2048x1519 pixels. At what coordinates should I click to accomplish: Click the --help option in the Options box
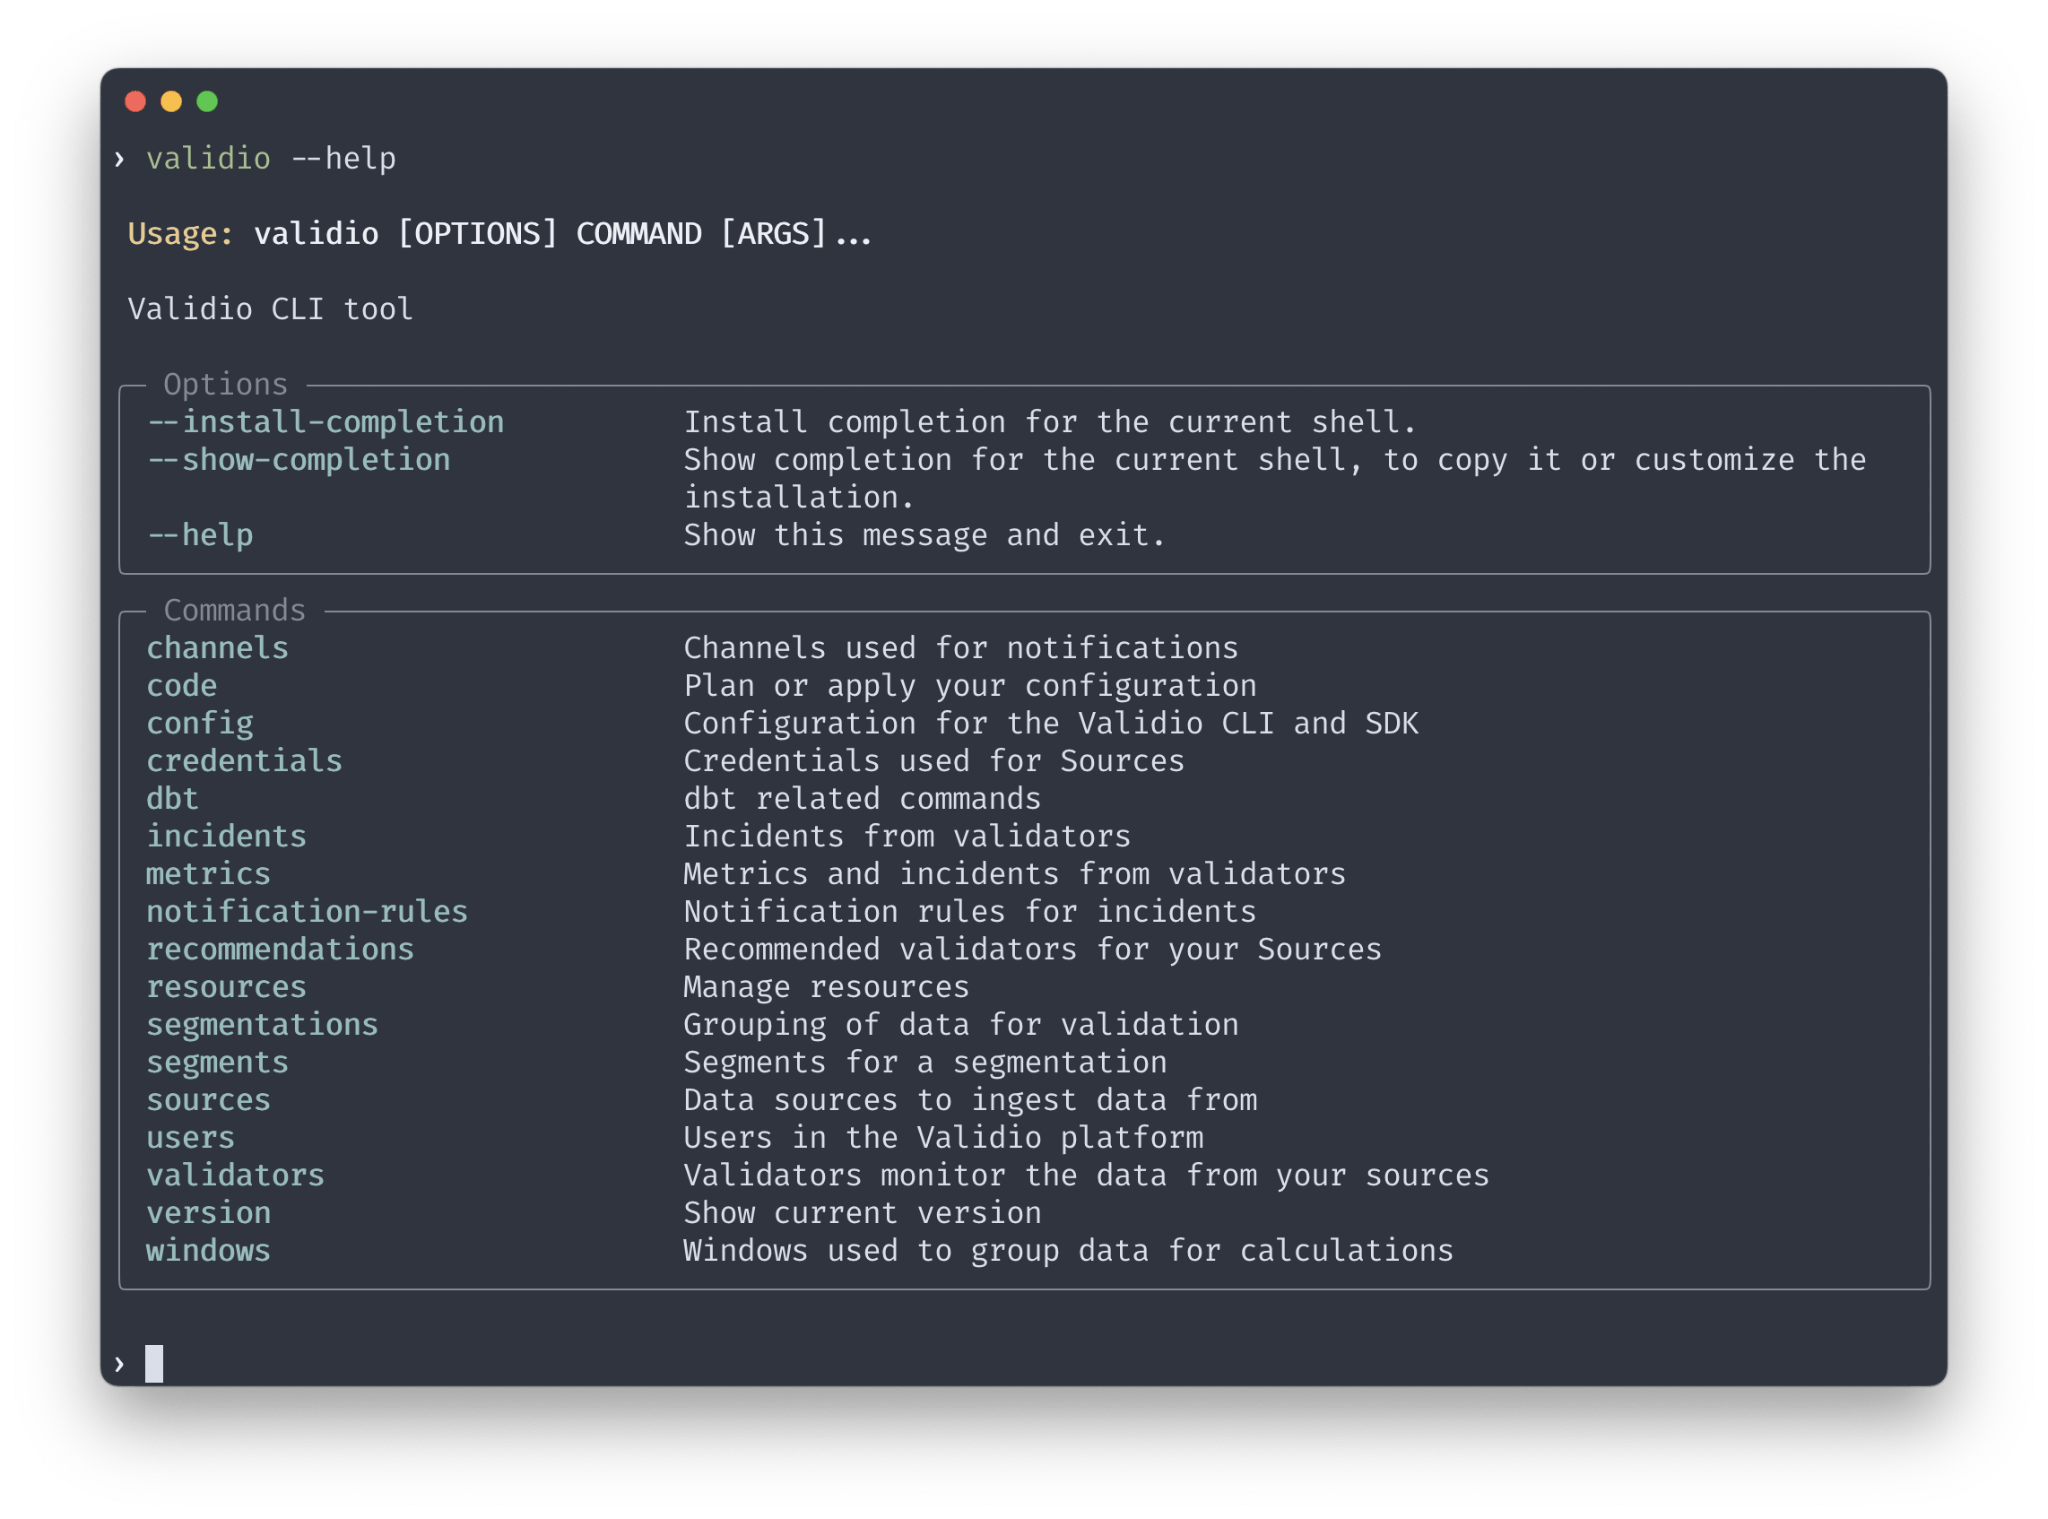click(x=200, y=535)
